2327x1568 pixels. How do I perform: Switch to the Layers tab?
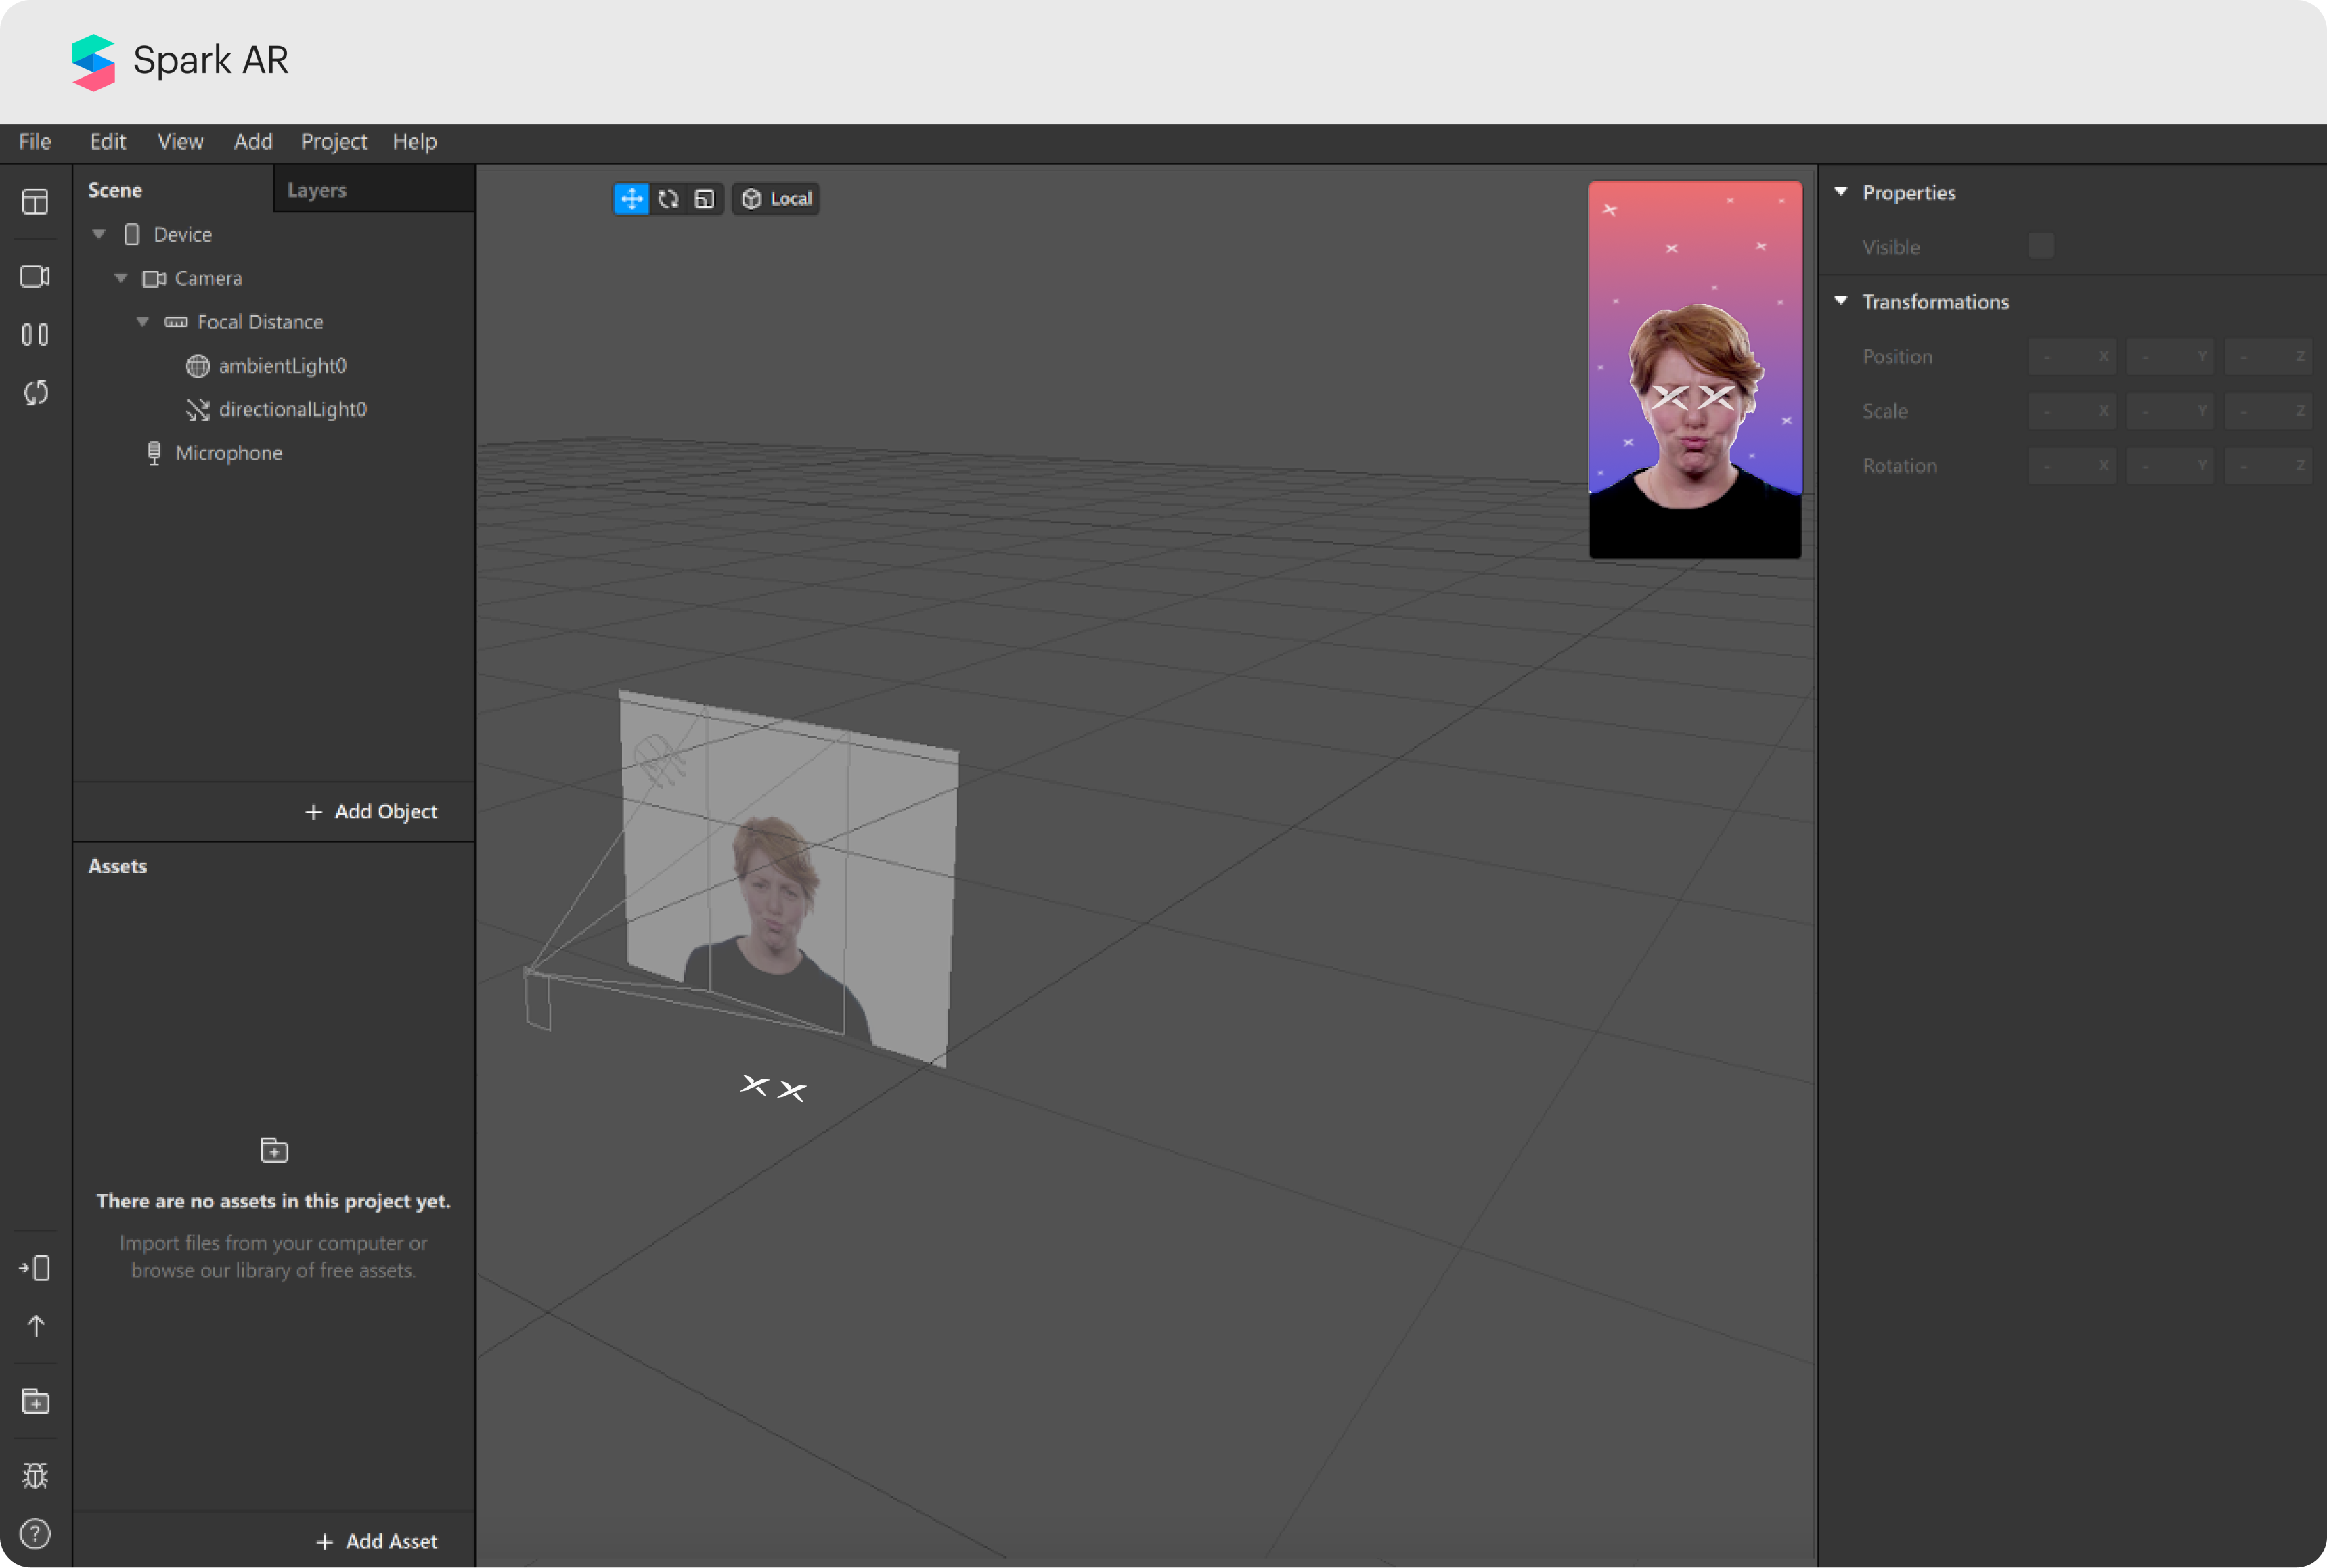(316, 190)
